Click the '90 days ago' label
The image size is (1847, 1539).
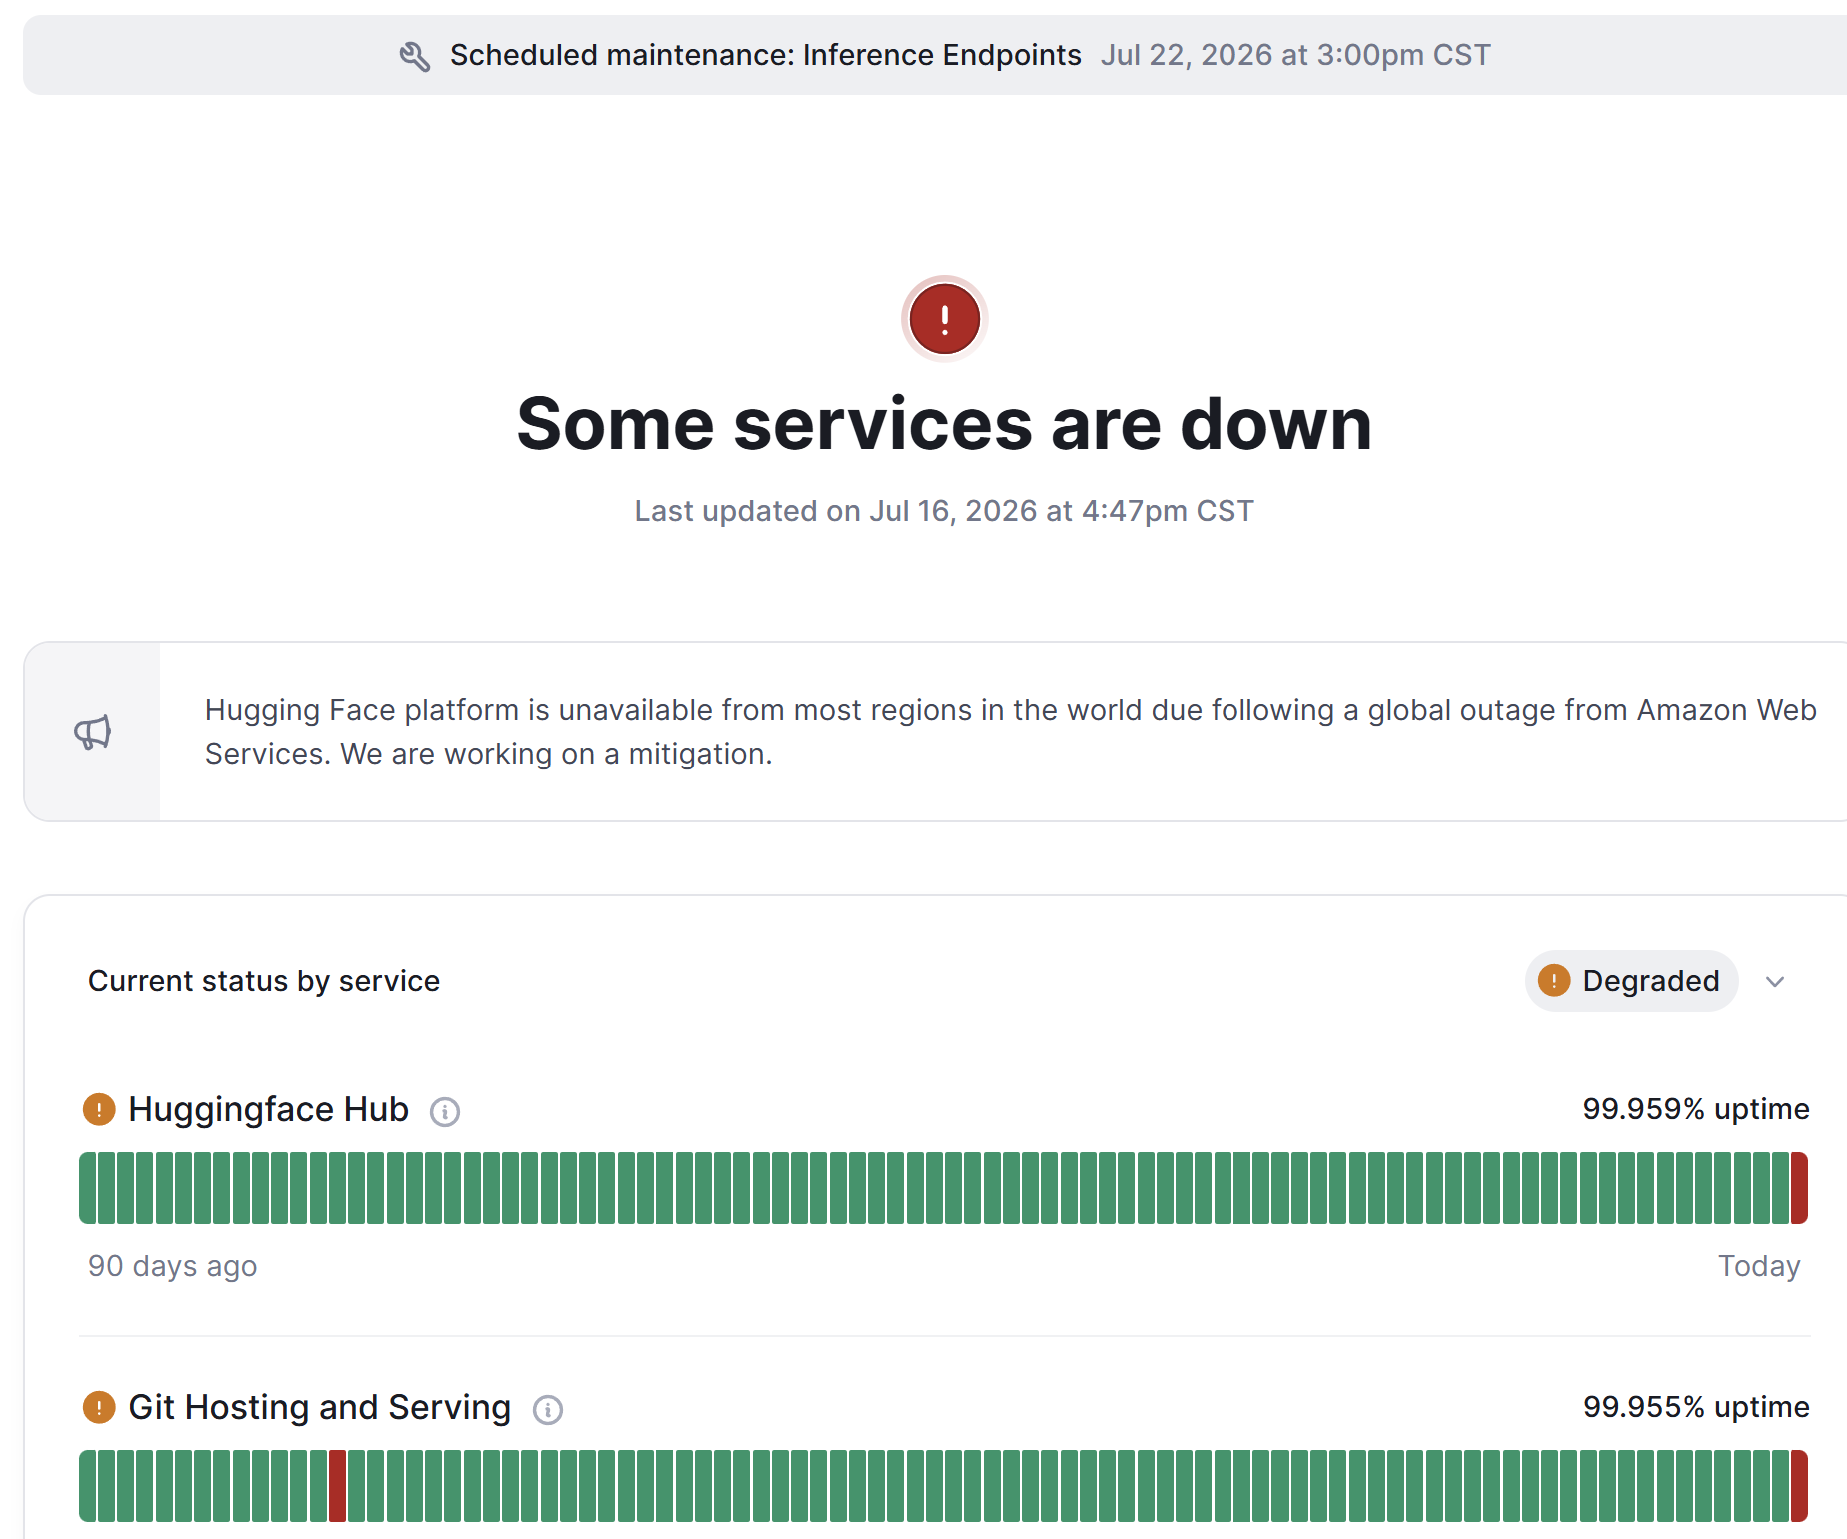172,1266
